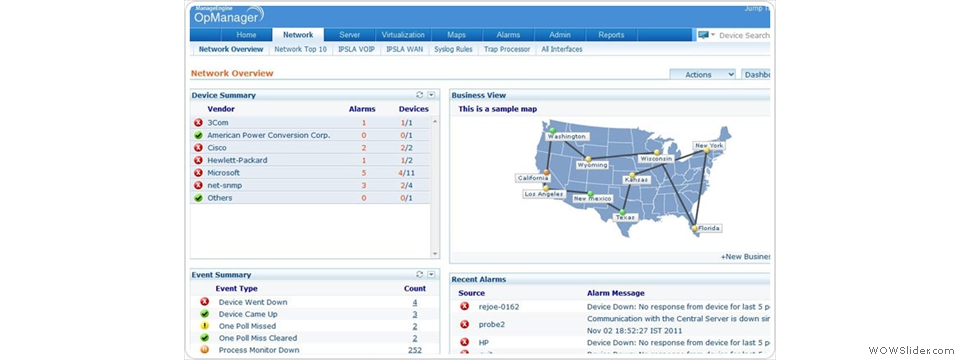The height and width of the screenshot is (360, 960).
Task: Click Device Came Up count 3
Action: pyautogui.click(x=414, y=314)
